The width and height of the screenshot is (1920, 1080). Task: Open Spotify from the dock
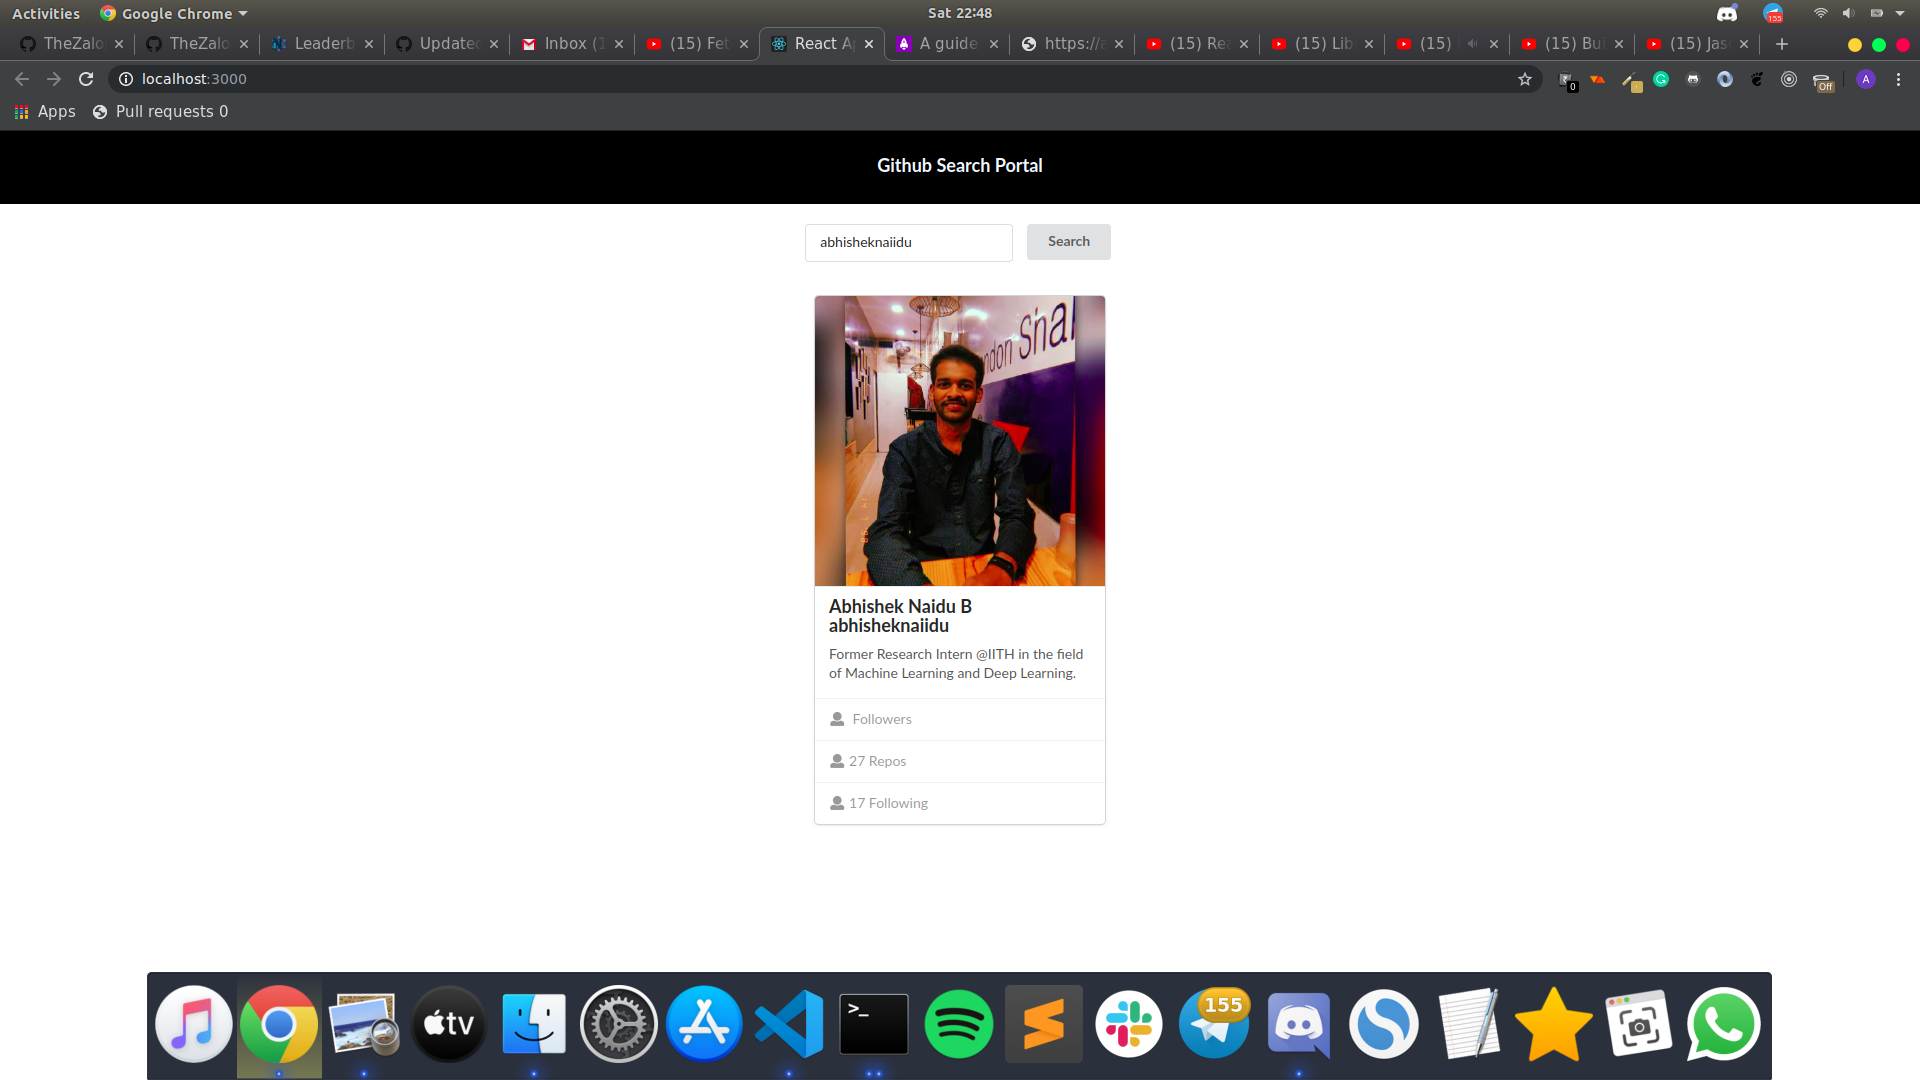coord(958,1024)
